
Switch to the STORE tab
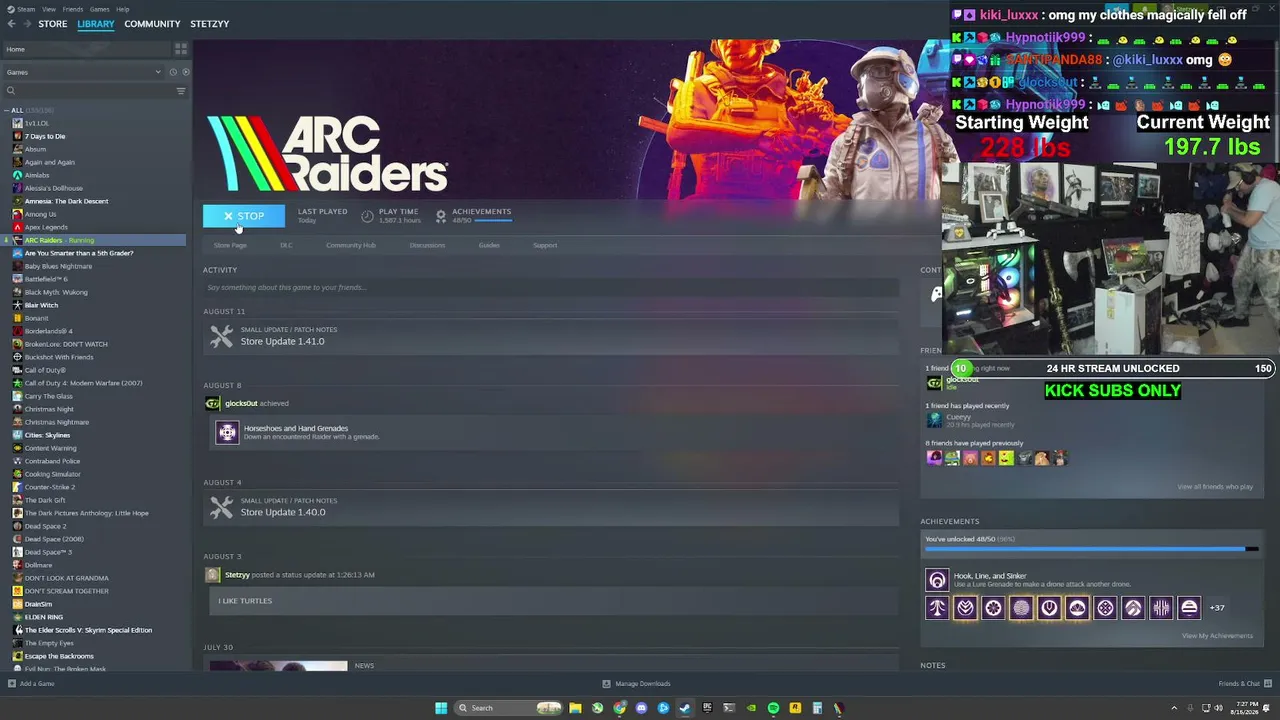[x=53, y=24]
